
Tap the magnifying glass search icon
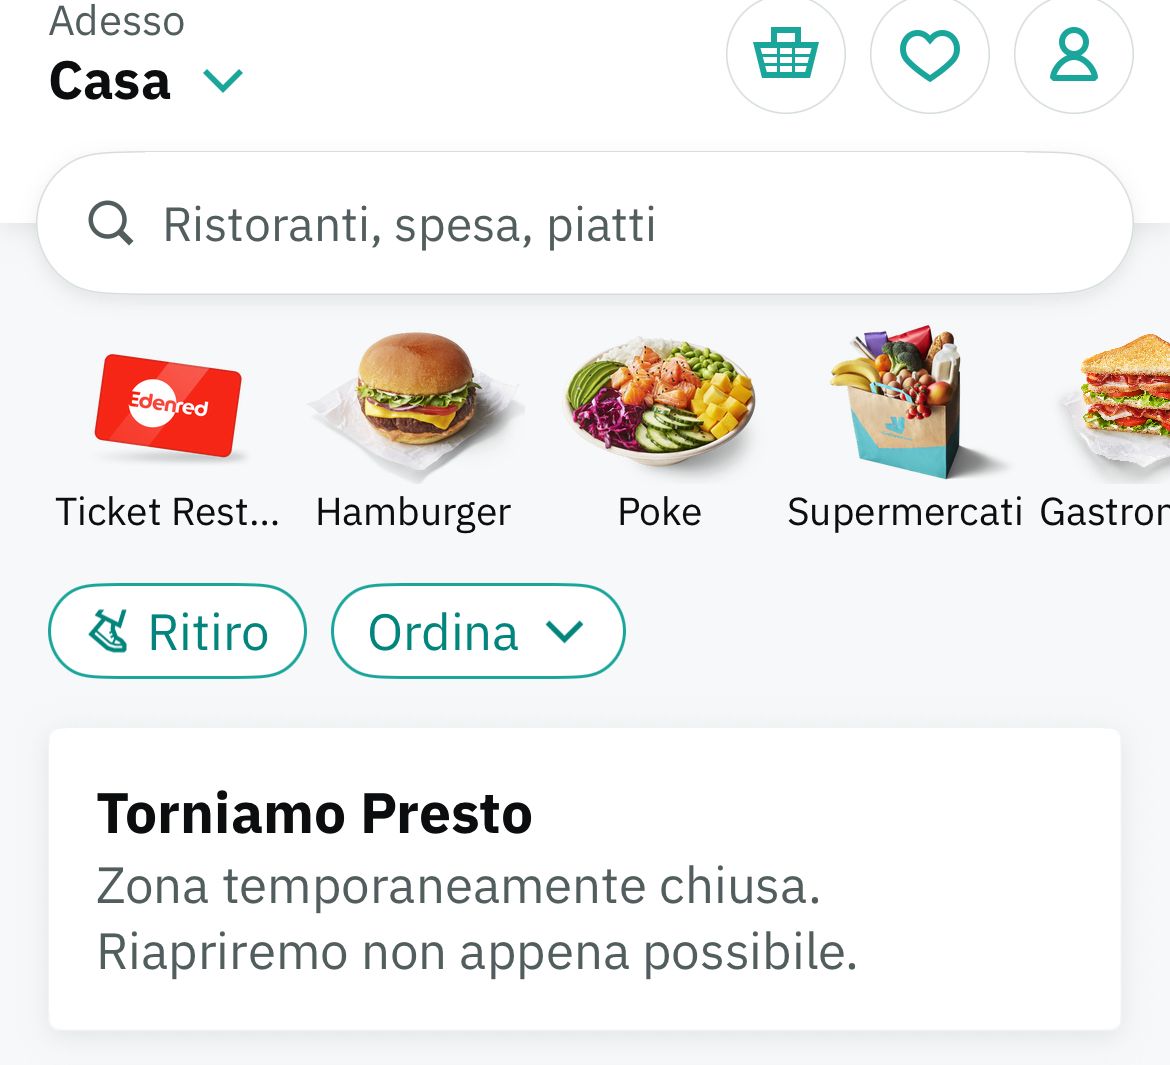[110, 223]
